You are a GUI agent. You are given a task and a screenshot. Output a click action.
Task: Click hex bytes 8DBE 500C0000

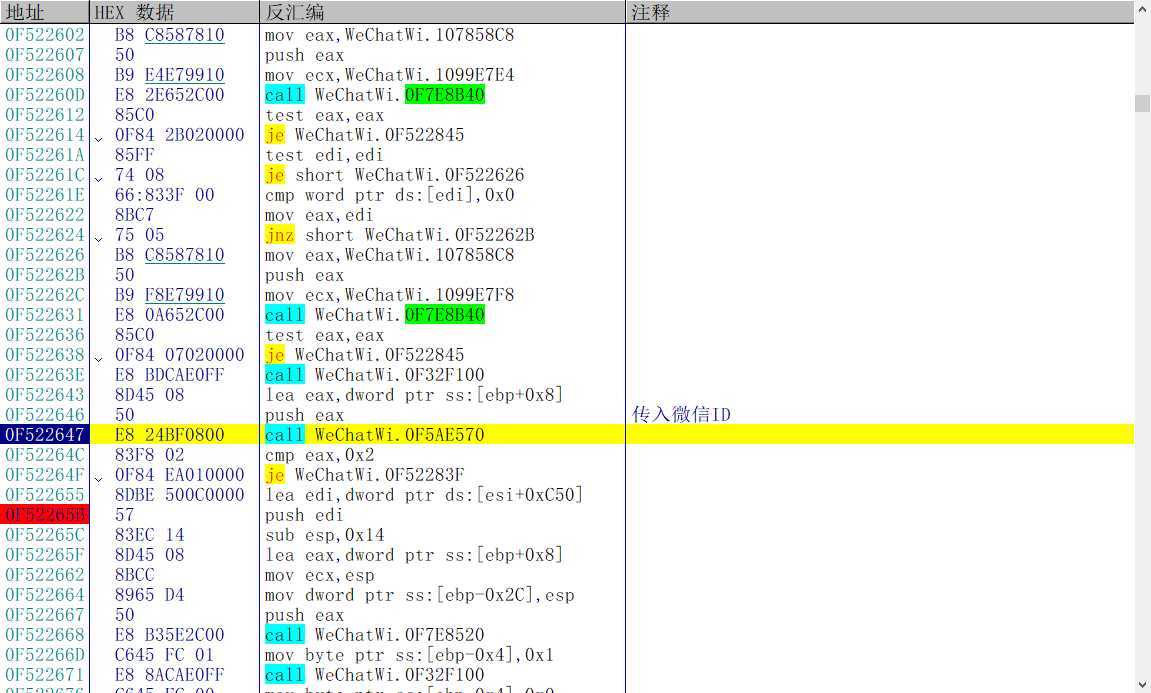click(179, 495)
